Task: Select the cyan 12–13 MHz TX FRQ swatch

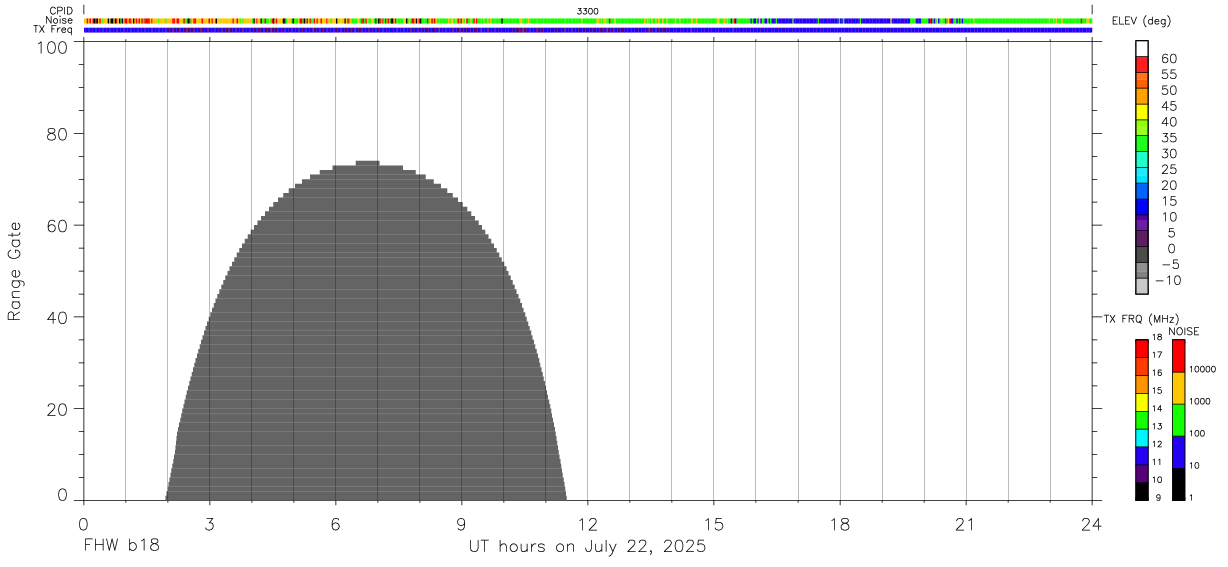Action: click(1142, 438)
